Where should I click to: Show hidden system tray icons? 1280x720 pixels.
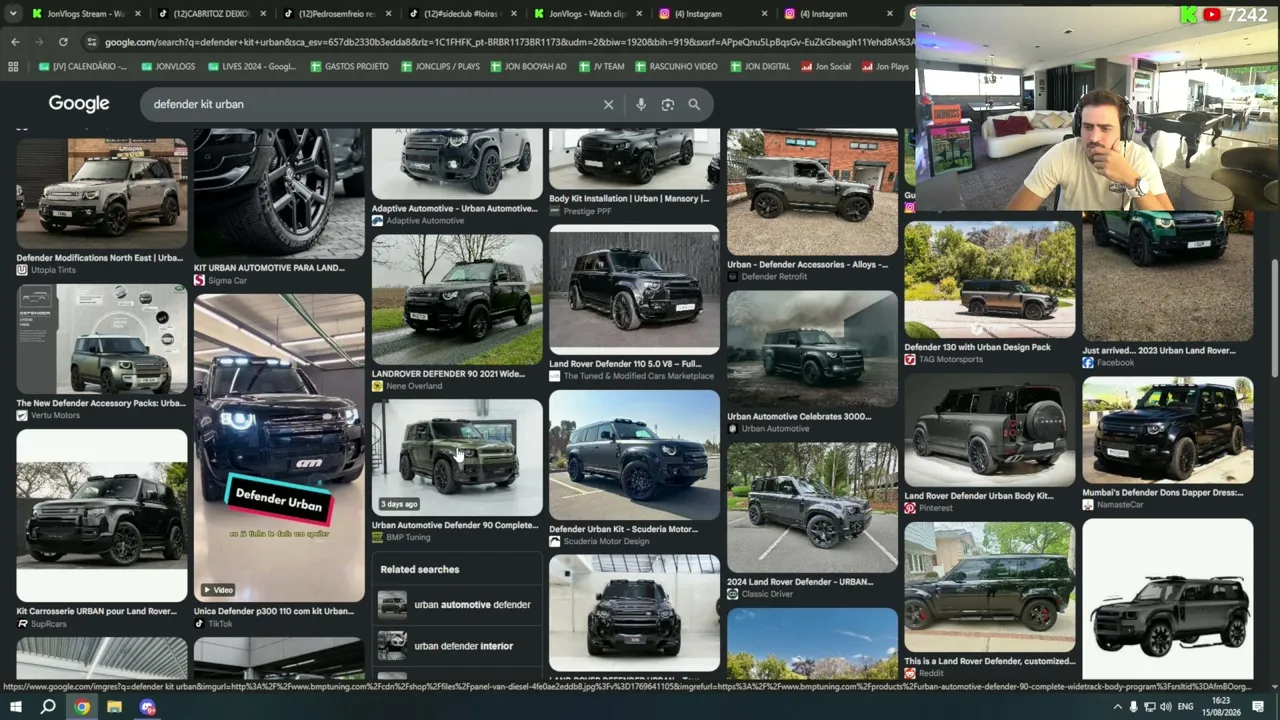(x=1116, y=707)
